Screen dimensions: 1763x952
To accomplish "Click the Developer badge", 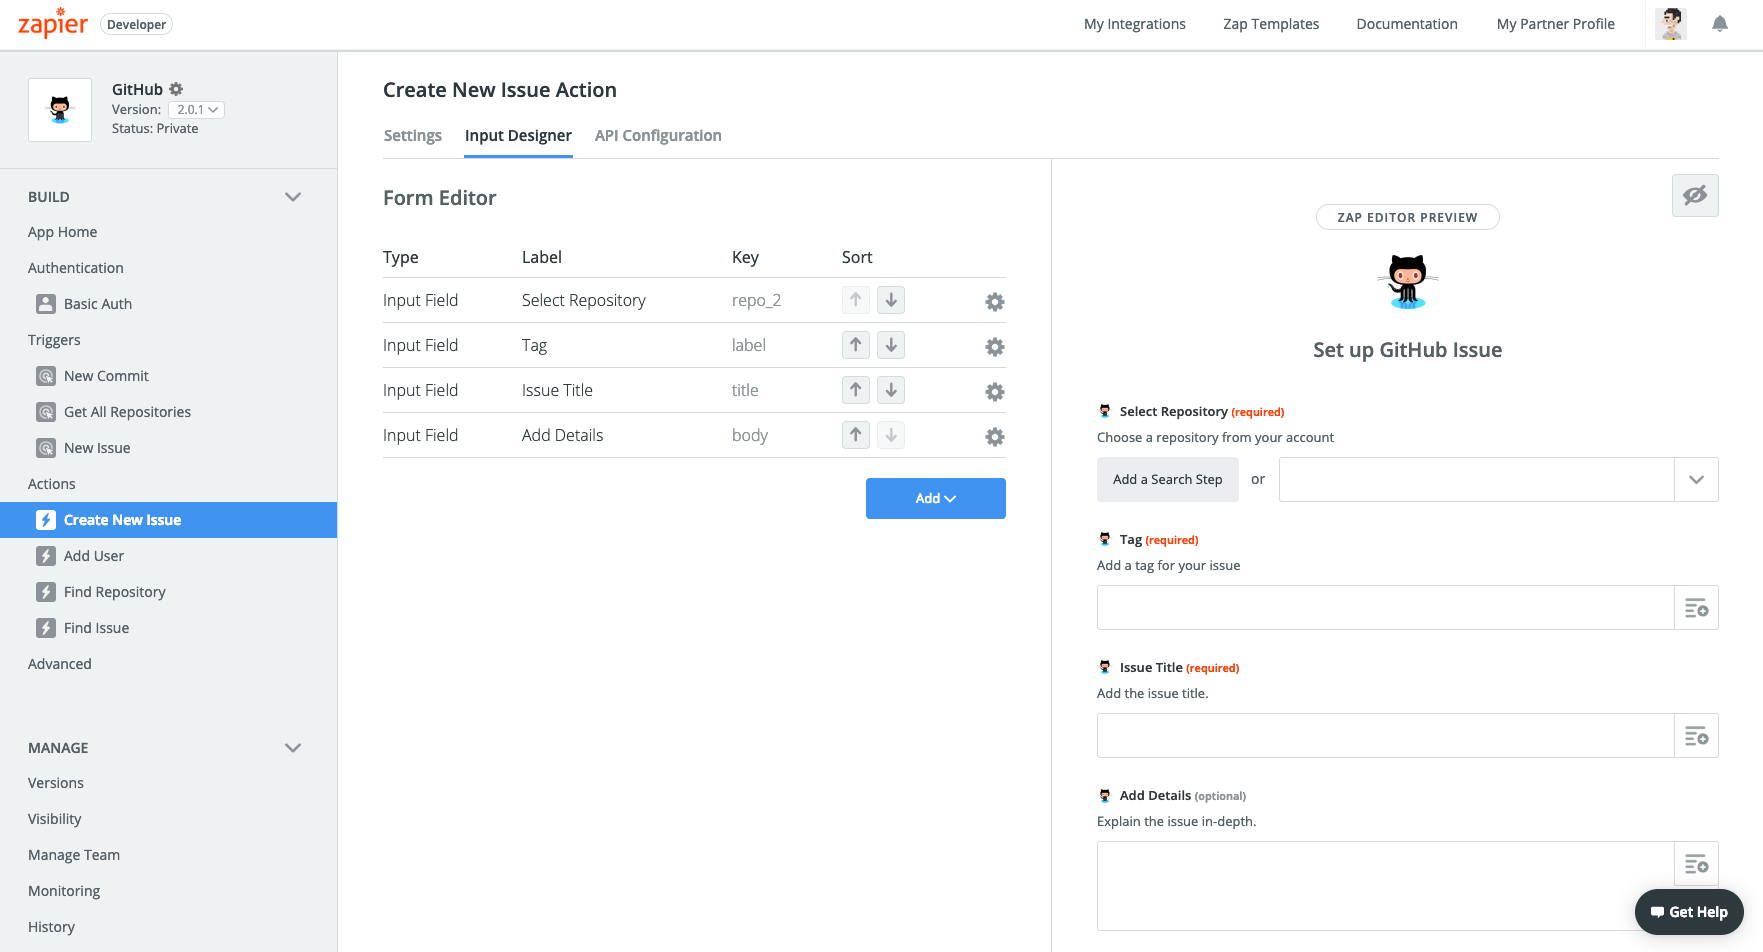I will [137, 25].
